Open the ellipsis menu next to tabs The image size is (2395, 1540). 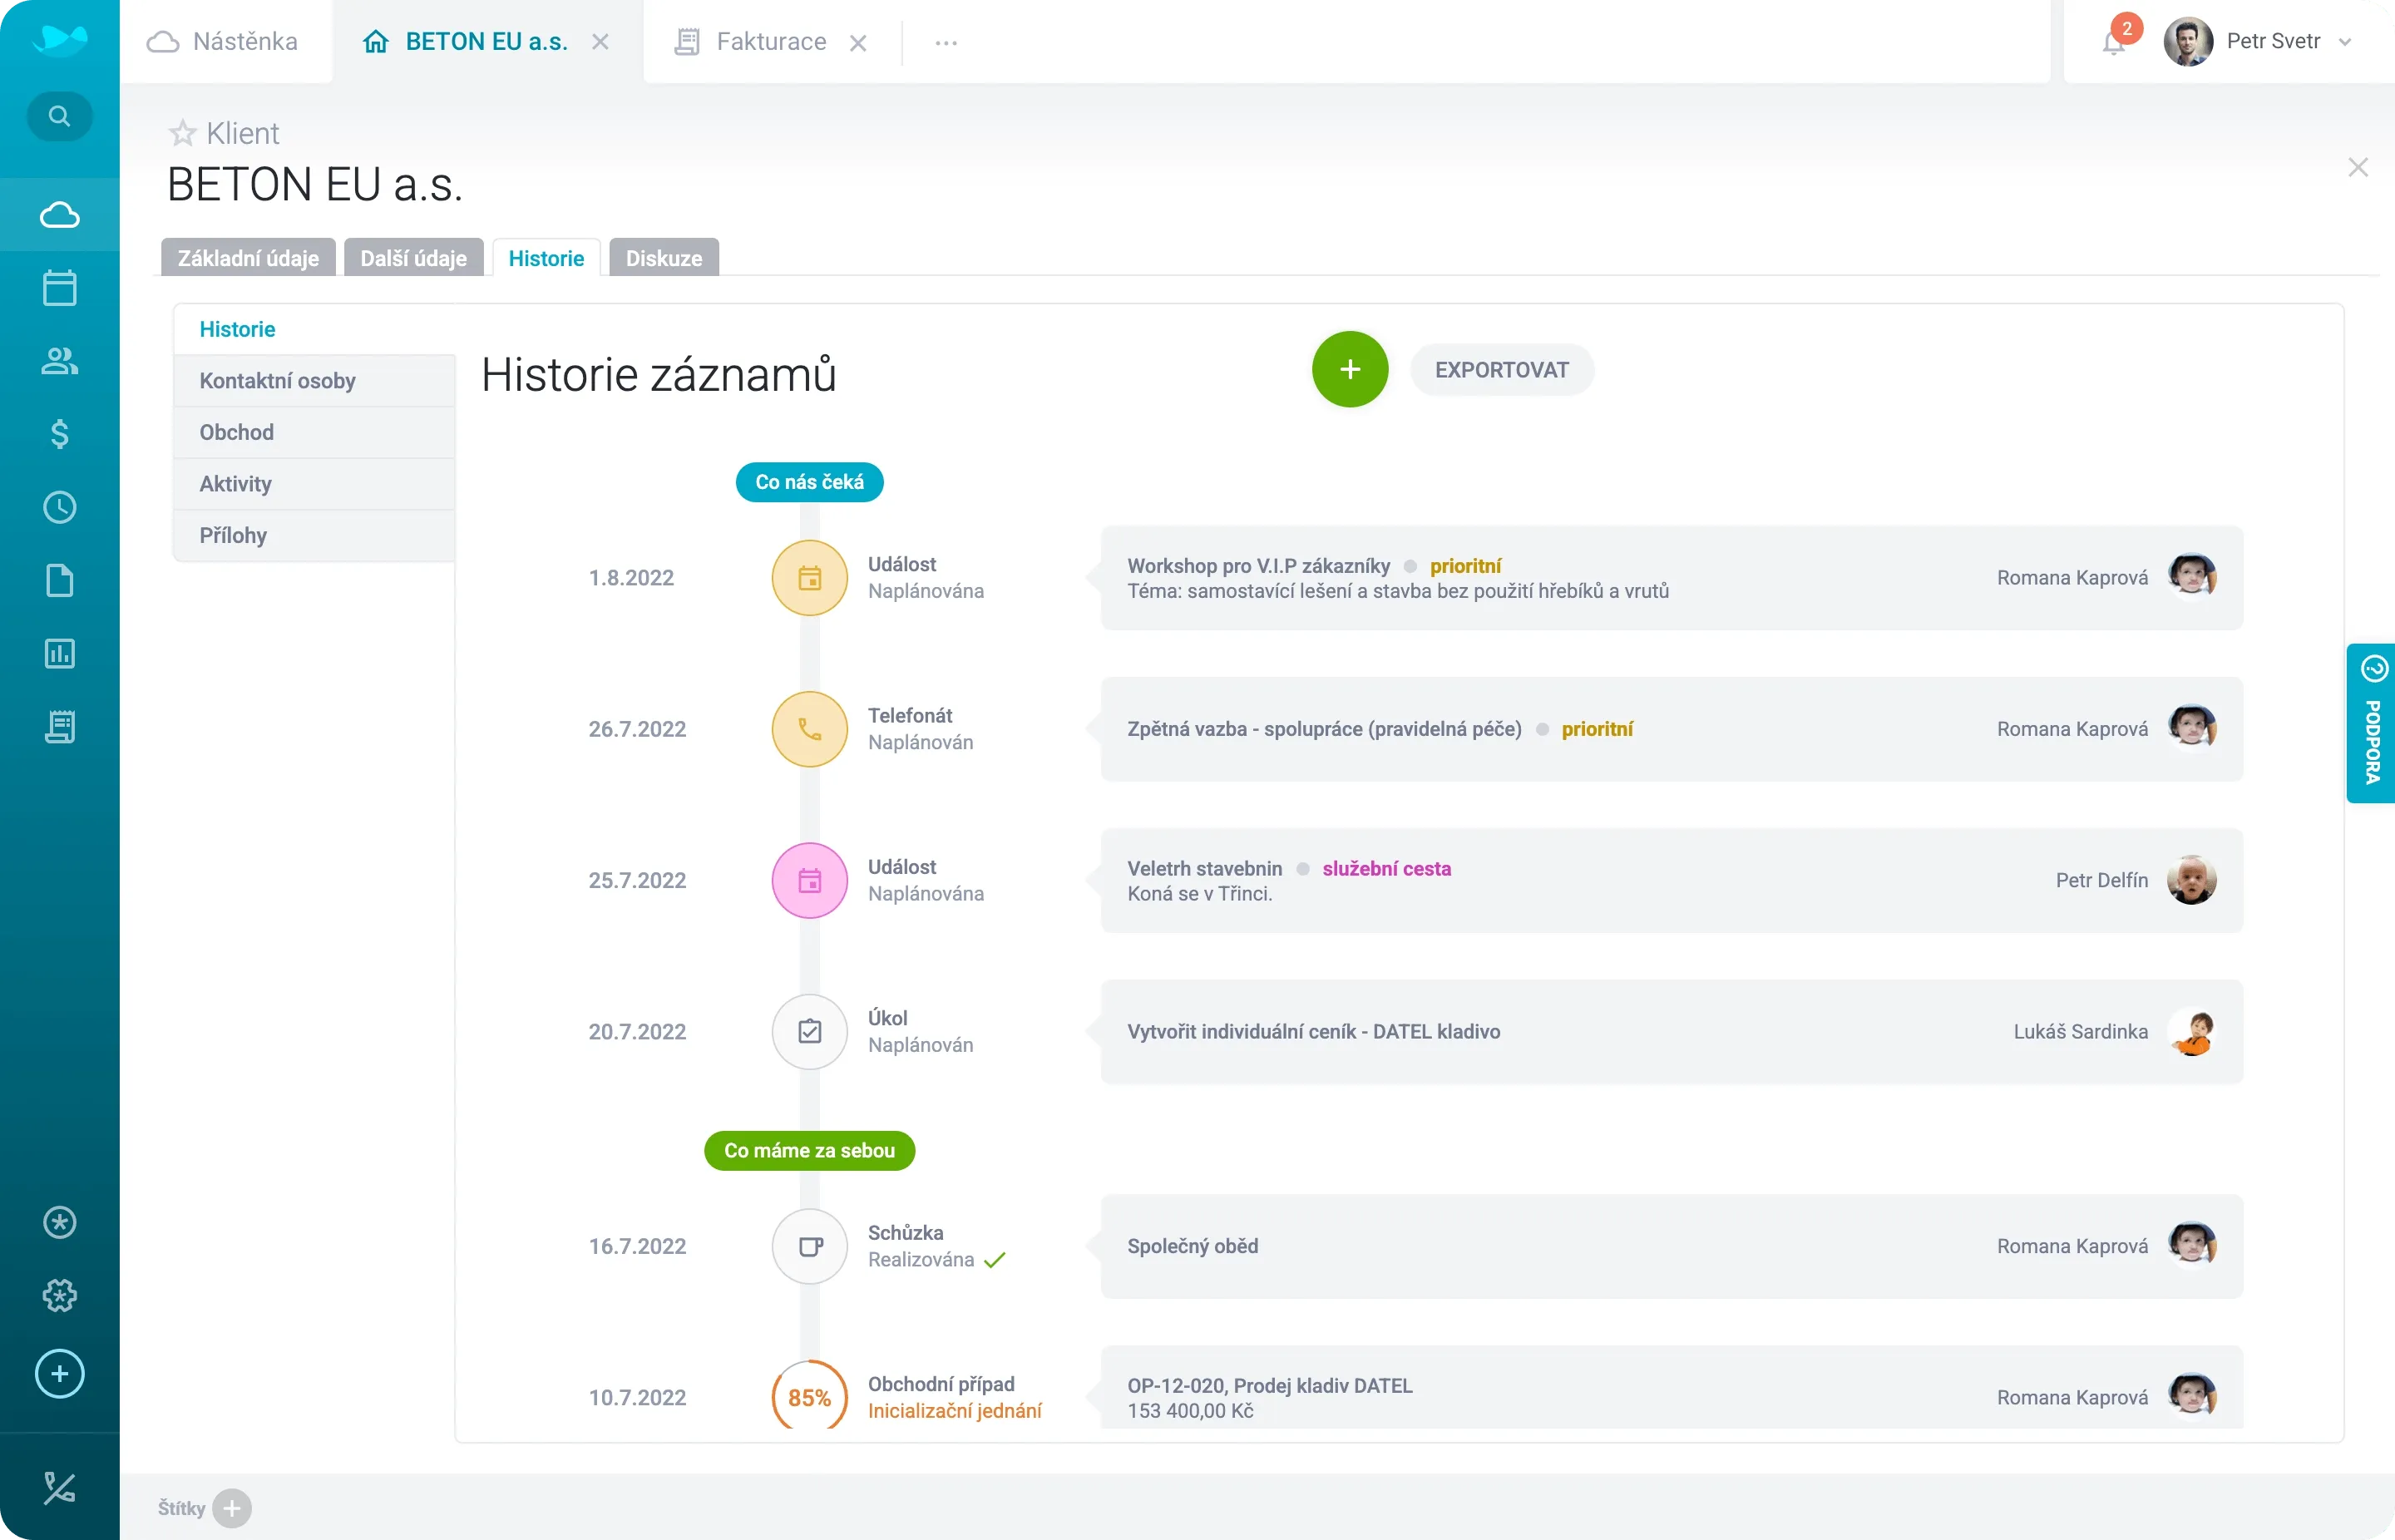tap(945, 41)
